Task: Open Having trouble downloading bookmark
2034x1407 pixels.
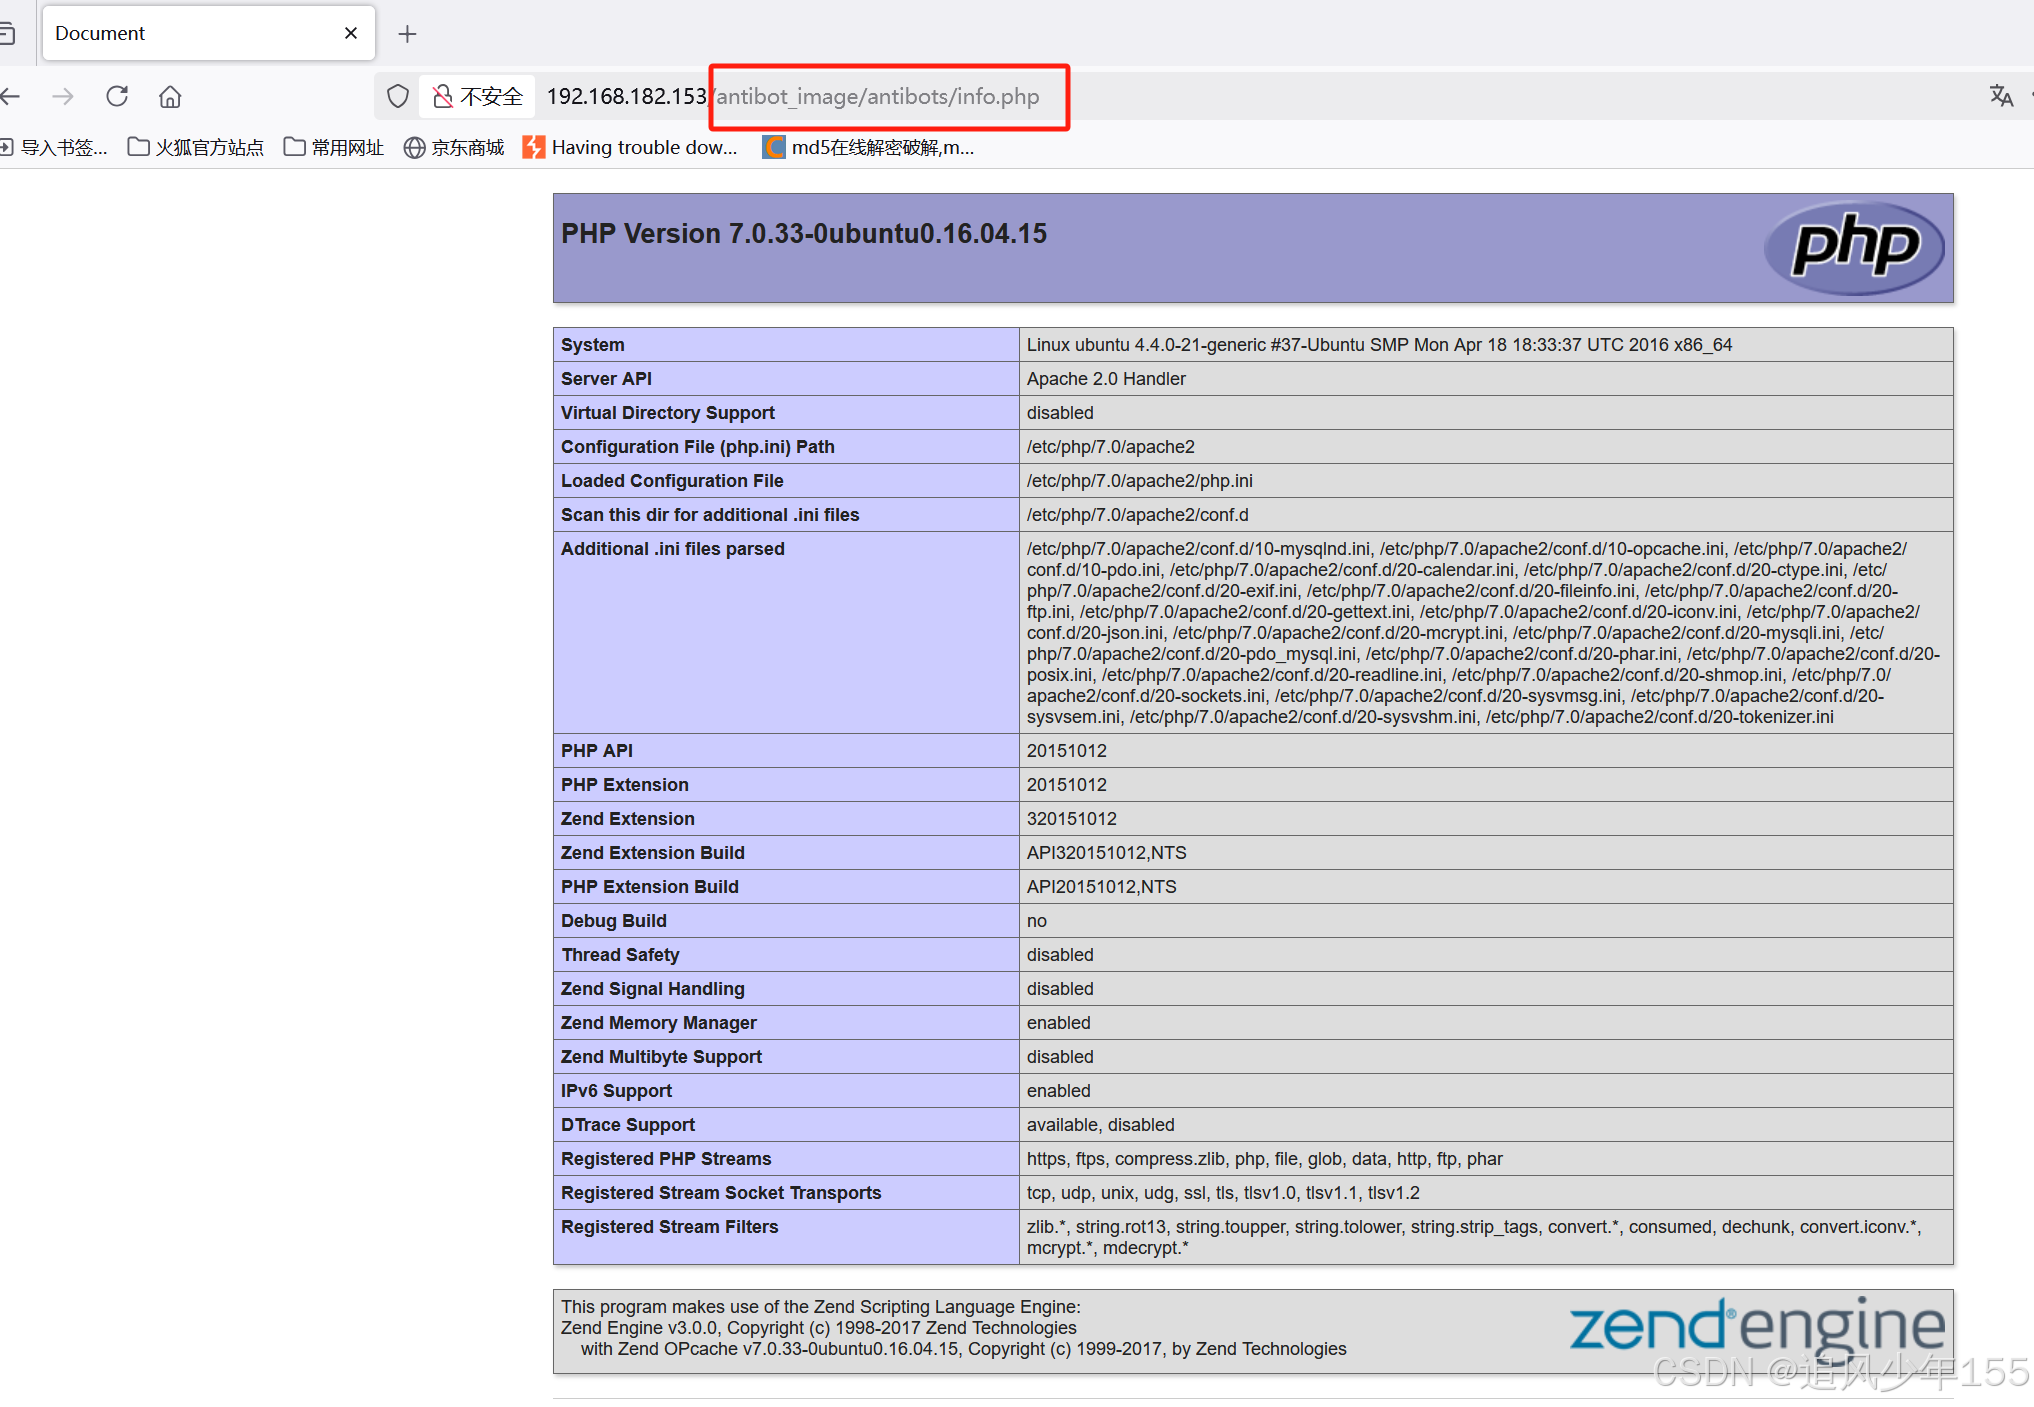Action: coord(631,148)
